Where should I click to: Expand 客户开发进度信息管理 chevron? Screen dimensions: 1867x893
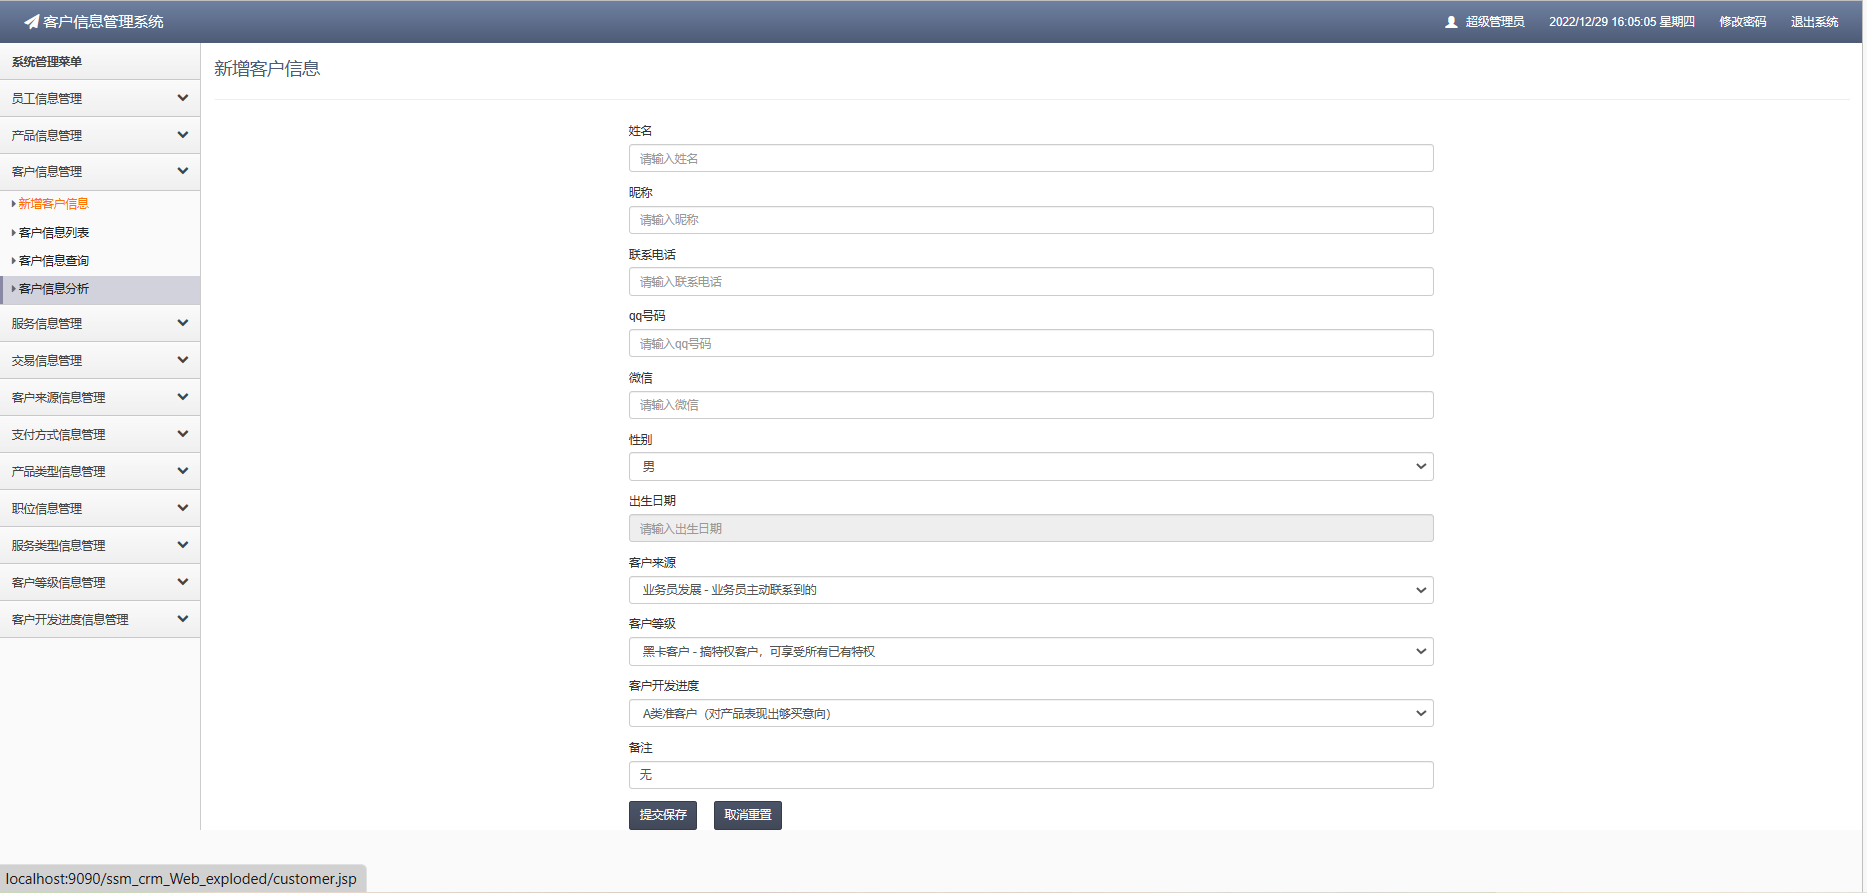(x=182, y=619)
